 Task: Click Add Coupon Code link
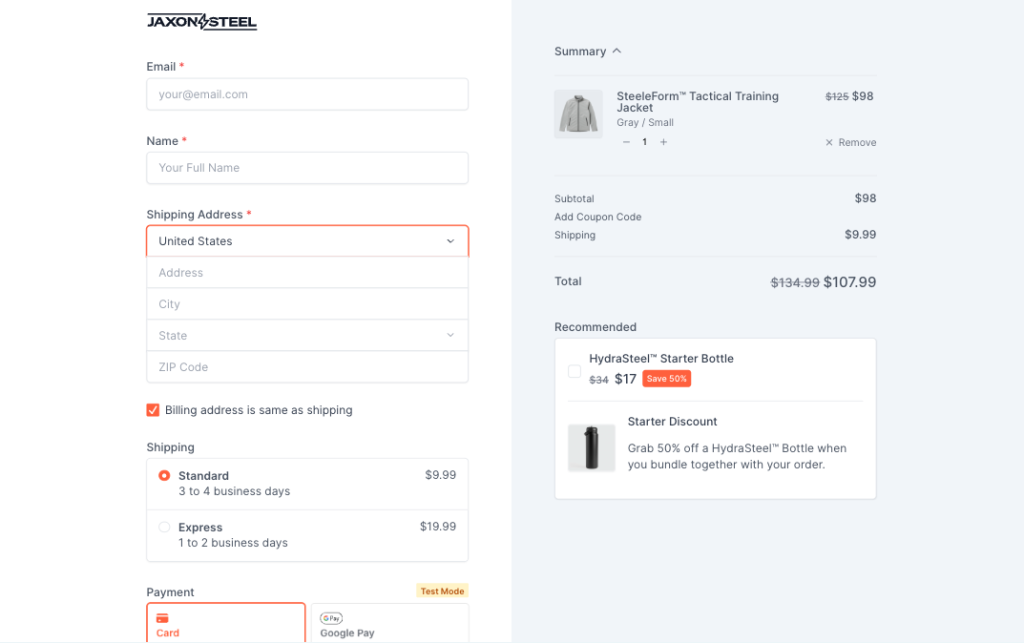598,217
